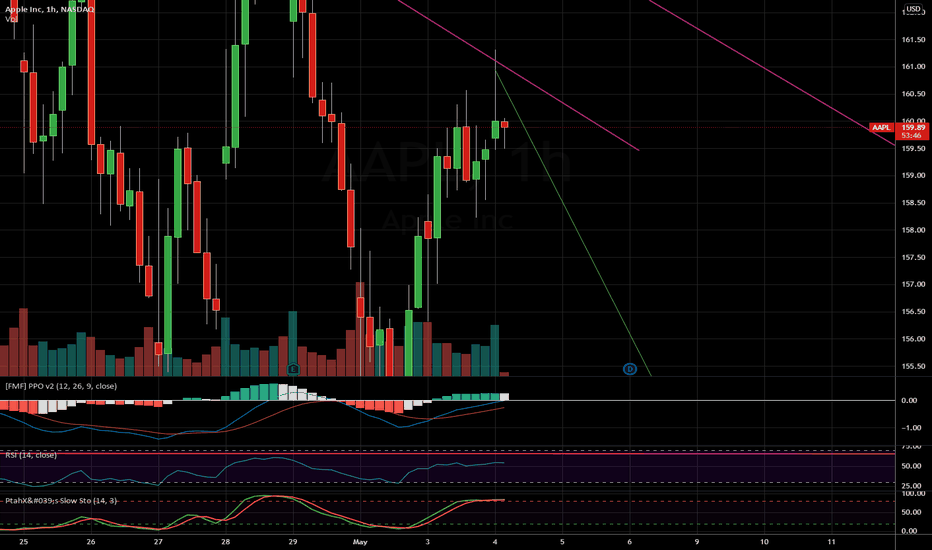Click the 160.50 price axis label
The height and width of the screenshot is (550, 932).
pos(913,94)
